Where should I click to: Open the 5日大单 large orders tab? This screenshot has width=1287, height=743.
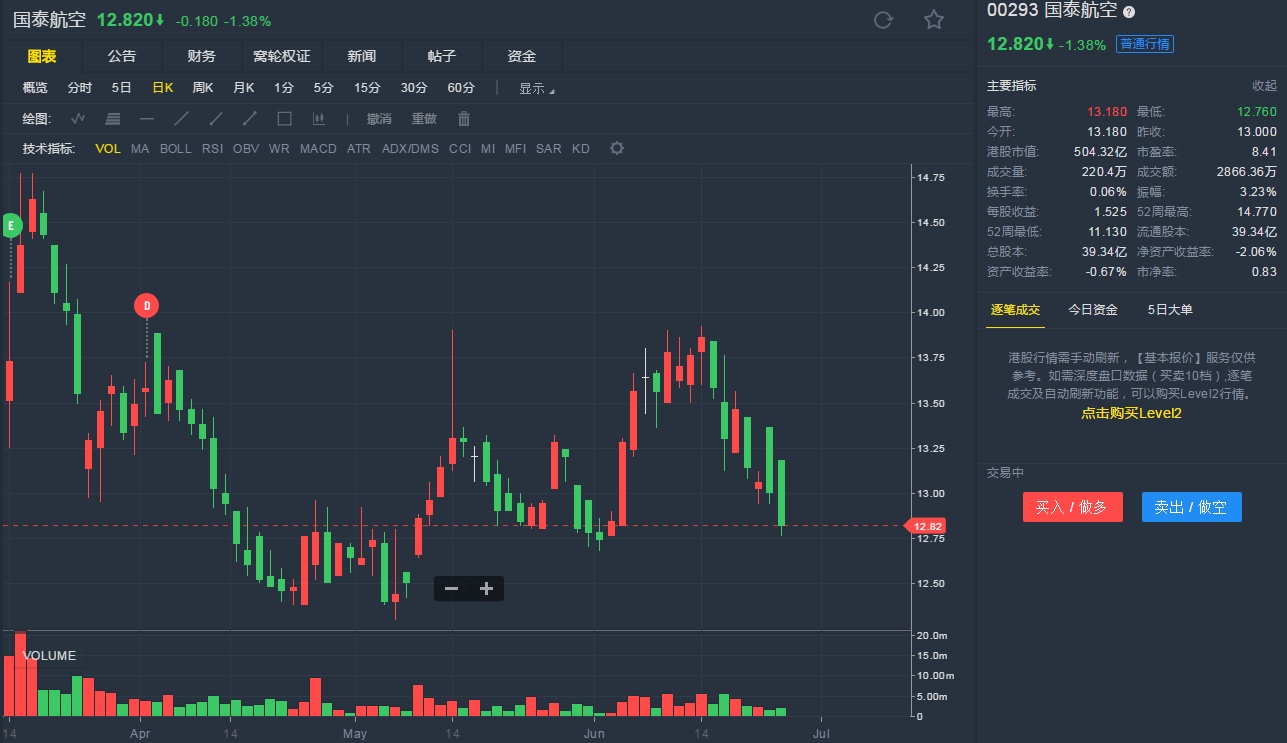point(1170,310)
